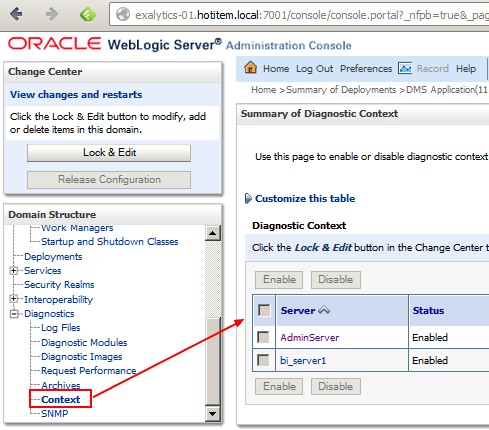Viewport: 489px width, 430px height.
Task: Click the globe site icon in address bar
Action: [123, 14]
